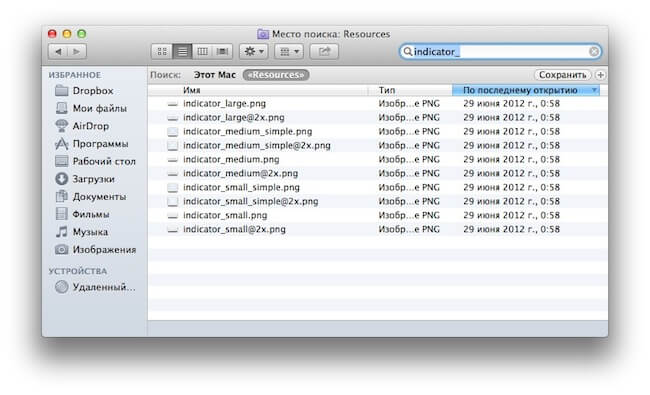Open Изображения in the sidebar
The height and width of the screenshot is (395, 650).
pyautogui.click(x=104, y=250)
